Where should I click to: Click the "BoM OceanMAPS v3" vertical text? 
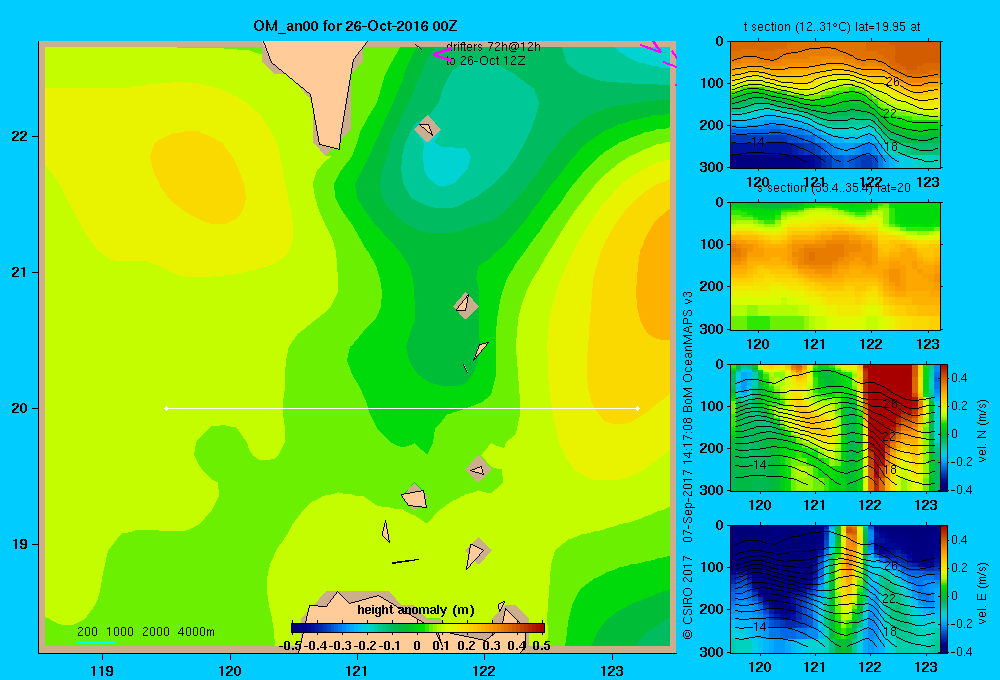(x=688, y=351)
